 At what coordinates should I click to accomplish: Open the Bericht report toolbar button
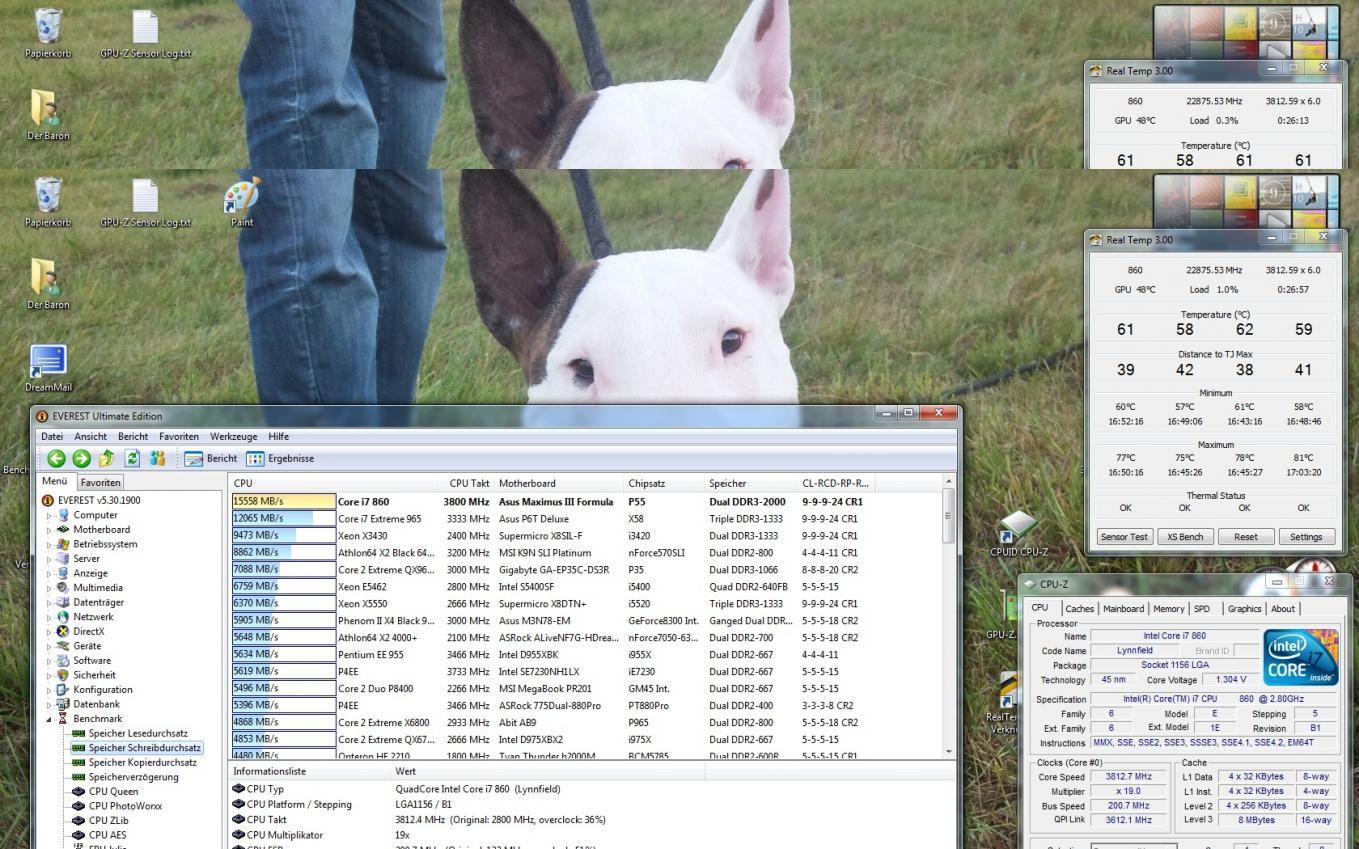(x=210, y=458)
